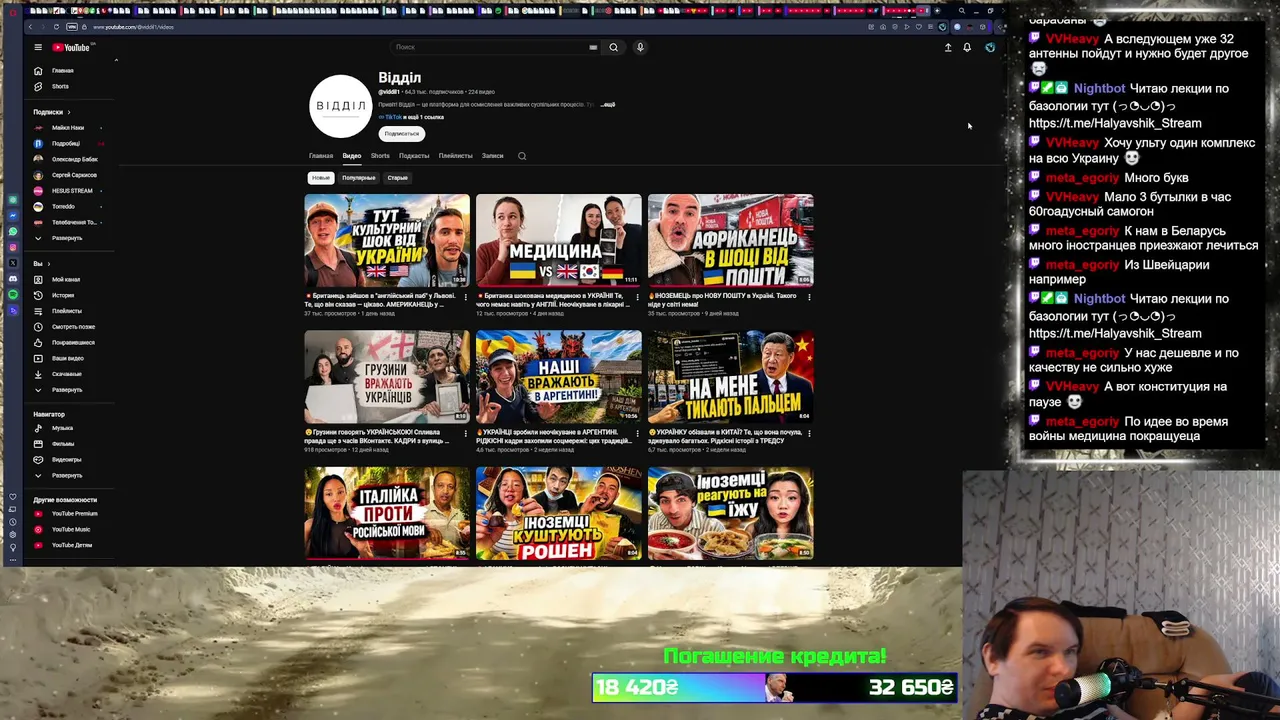This screenshot has height=720, width=1280.
Task: Open Spotify in the browser side panel
Action: pyautogui.click(x=13, y=294)
